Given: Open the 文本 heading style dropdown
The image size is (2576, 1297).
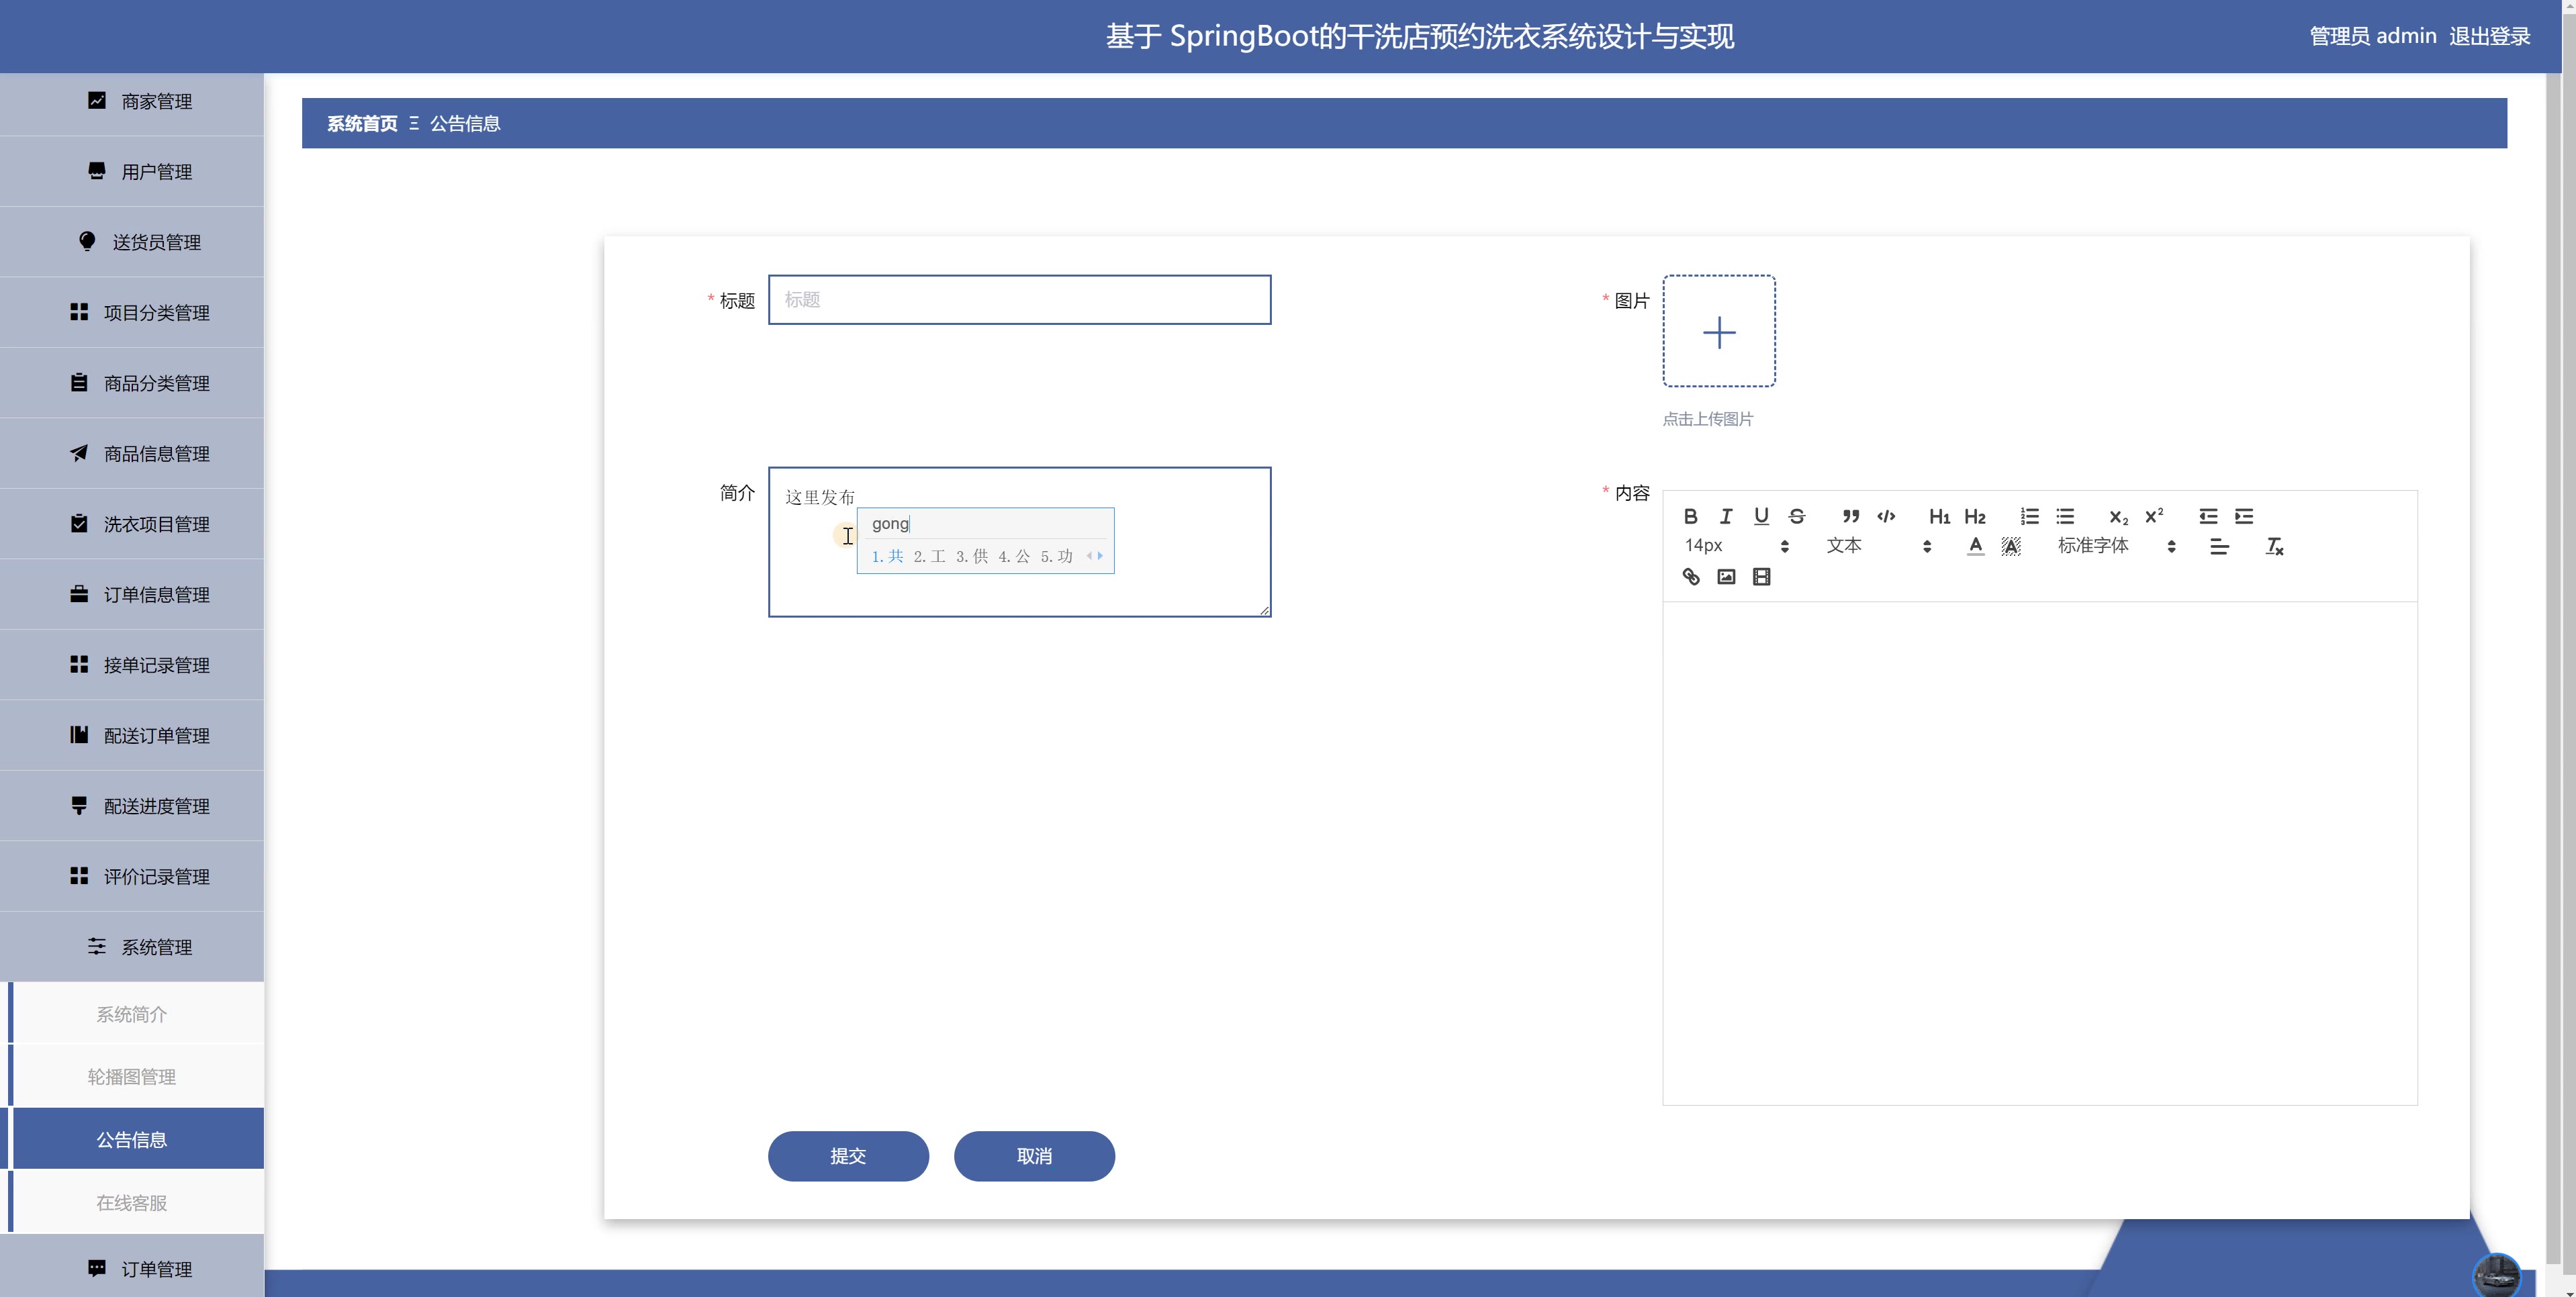Looking at the screenshot, I should coord(1877,546).
